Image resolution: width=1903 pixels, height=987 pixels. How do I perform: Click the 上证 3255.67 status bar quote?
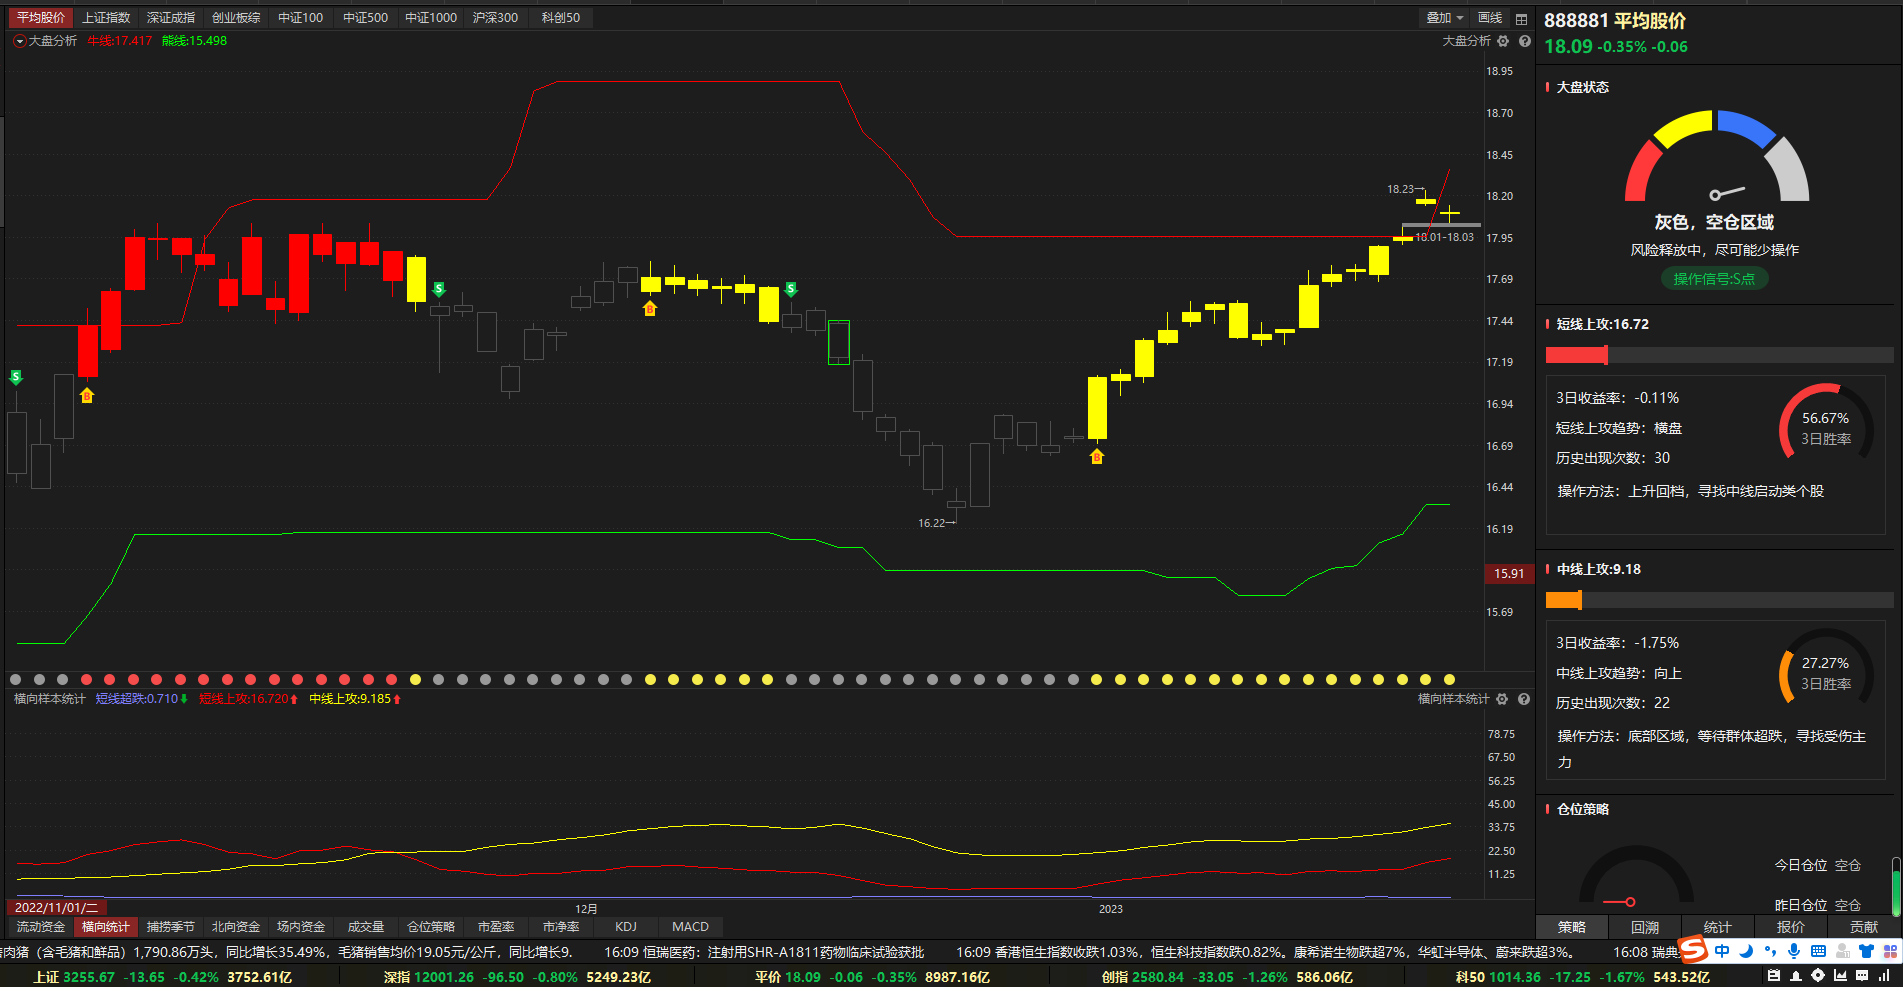[x=162, y=977]
